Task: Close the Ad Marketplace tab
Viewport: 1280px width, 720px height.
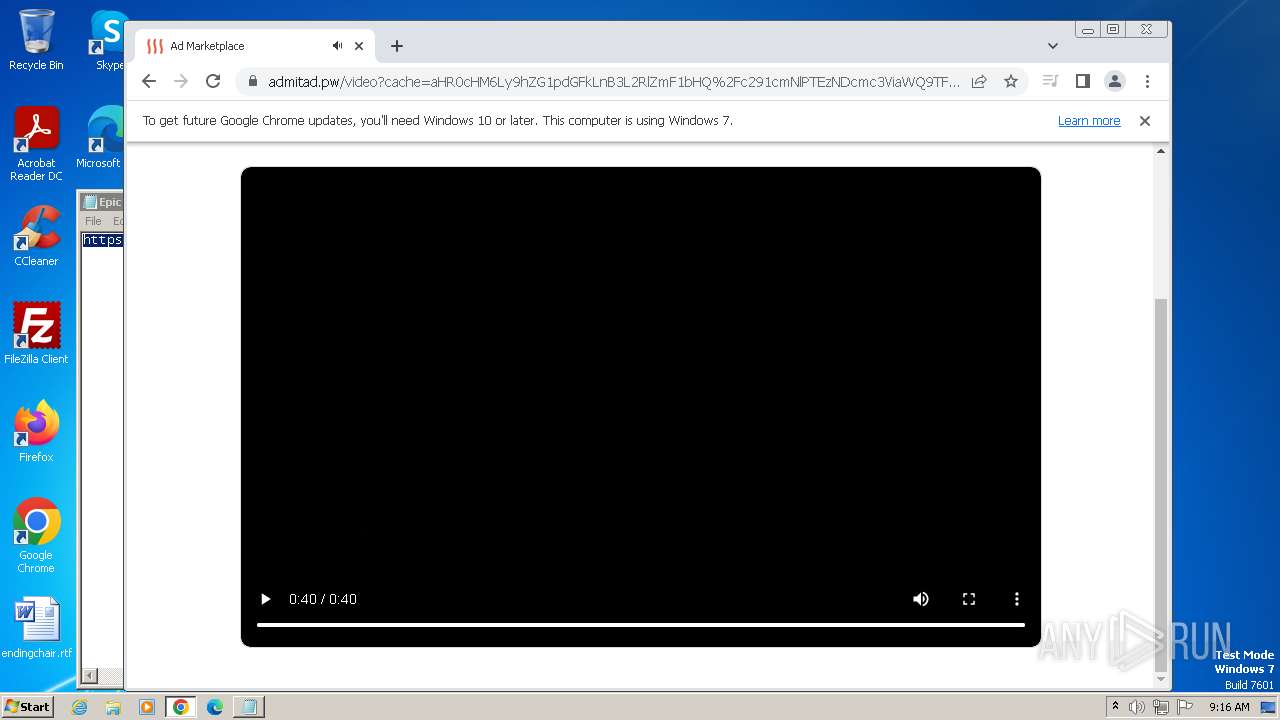Action: (359, 46)
